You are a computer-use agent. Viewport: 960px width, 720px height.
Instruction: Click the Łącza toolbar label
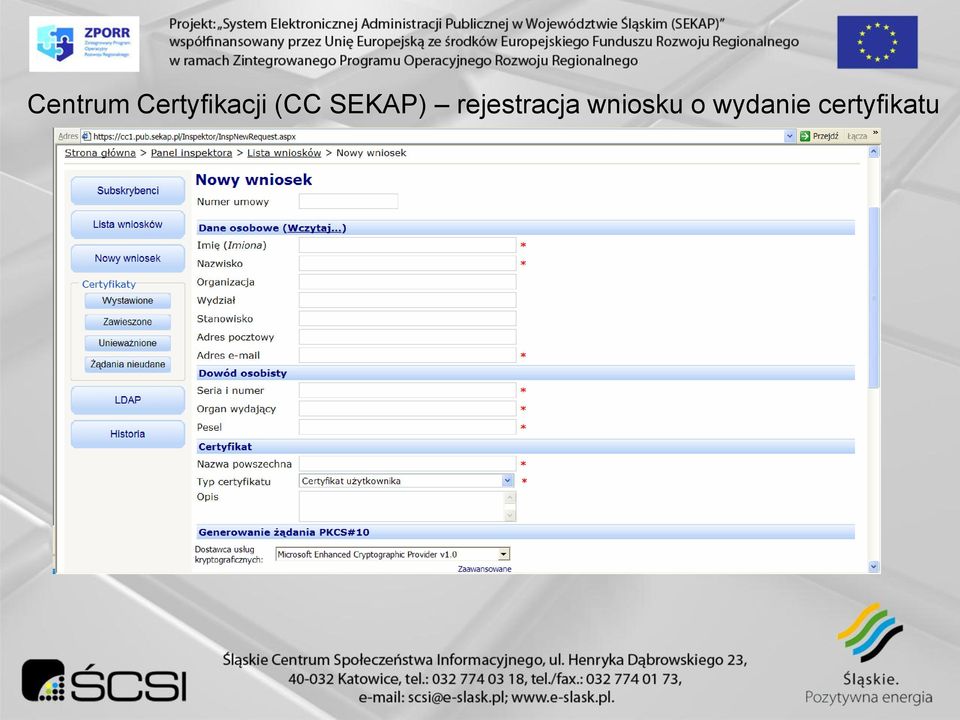[x=857, y=136]
